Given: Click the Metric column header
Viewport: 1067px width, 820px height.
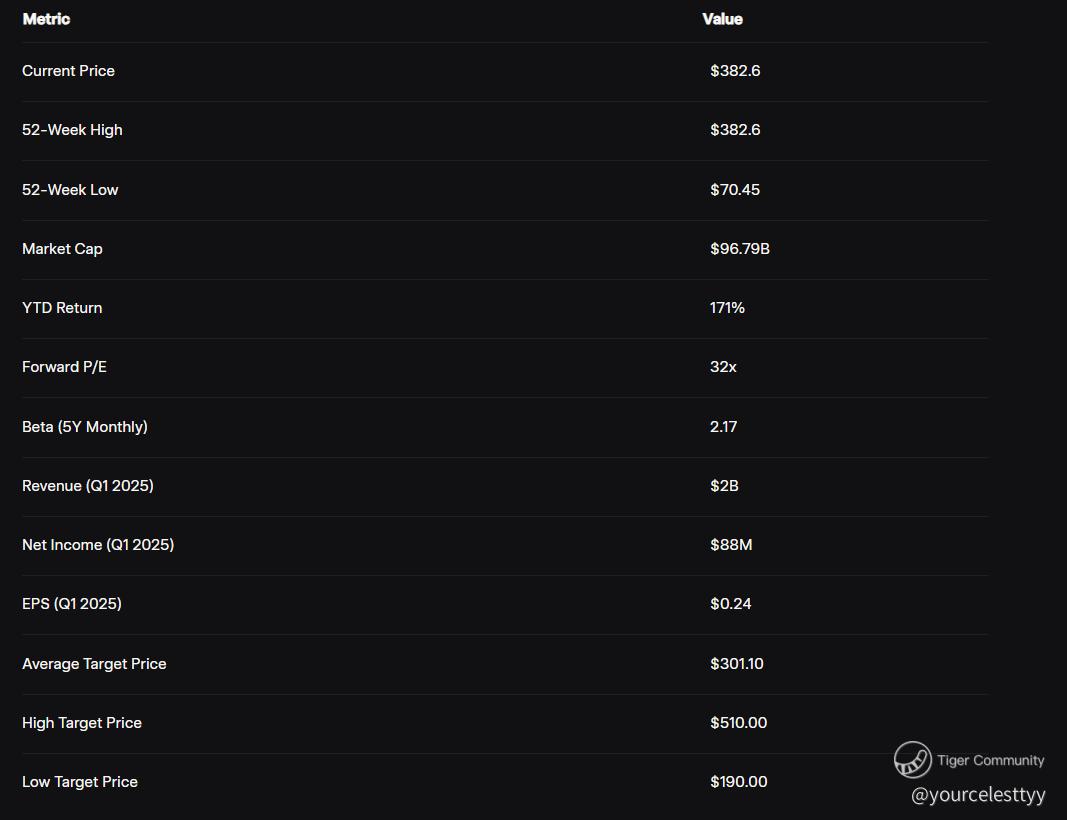Looking at the screenshot, I should tap(46, 19).
